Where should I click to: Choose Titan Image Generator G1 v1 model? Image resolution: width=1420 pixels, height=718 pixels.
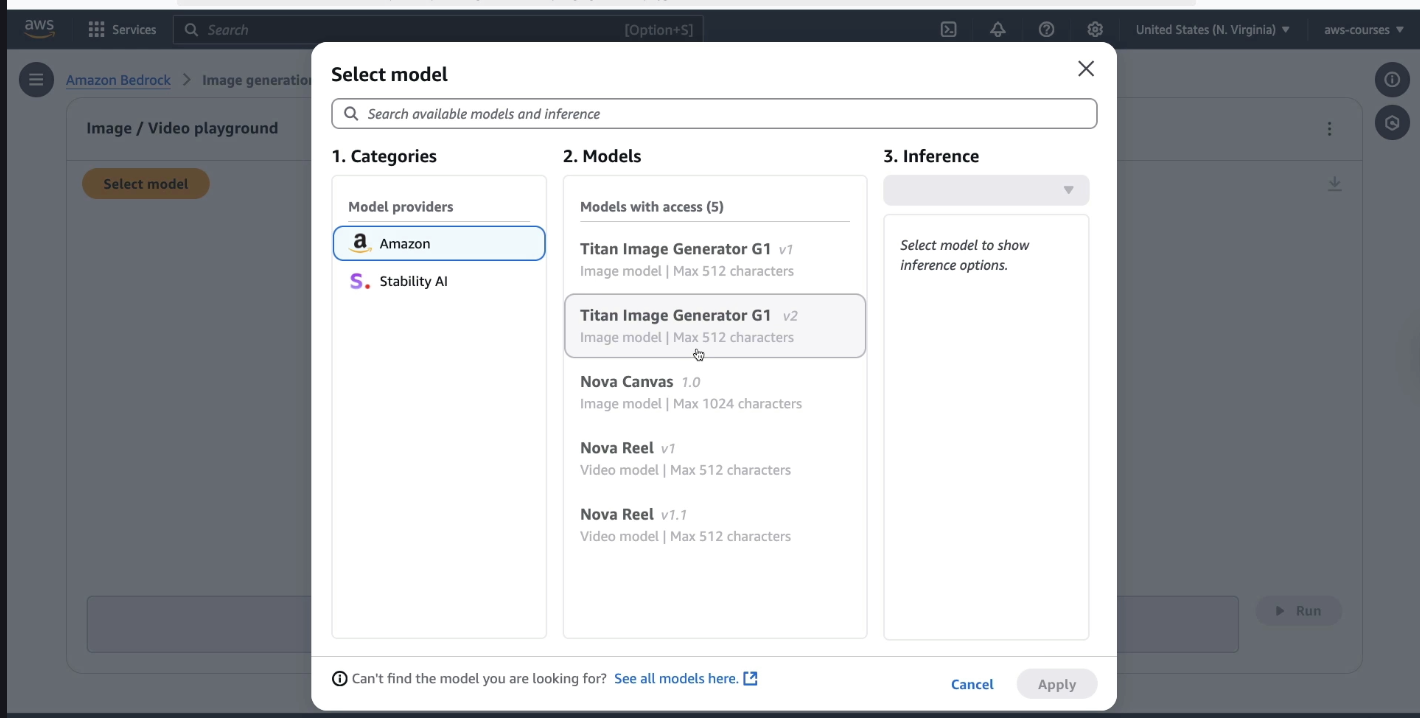click(715, 260)
